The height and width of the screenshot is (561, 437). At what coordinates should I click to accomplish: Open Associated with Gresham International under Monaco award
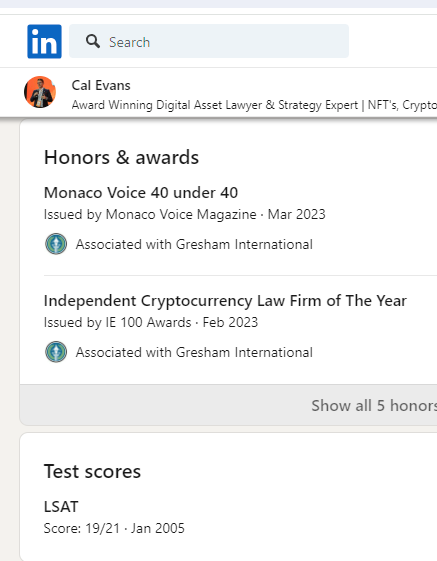(x=194, y=244)
